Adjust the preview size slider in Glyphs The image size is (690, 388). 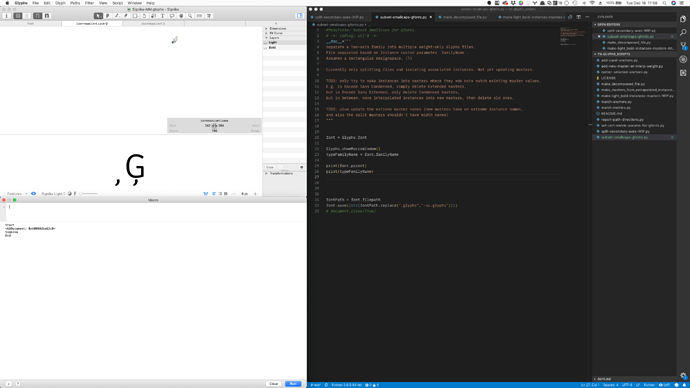click(88, 194)
